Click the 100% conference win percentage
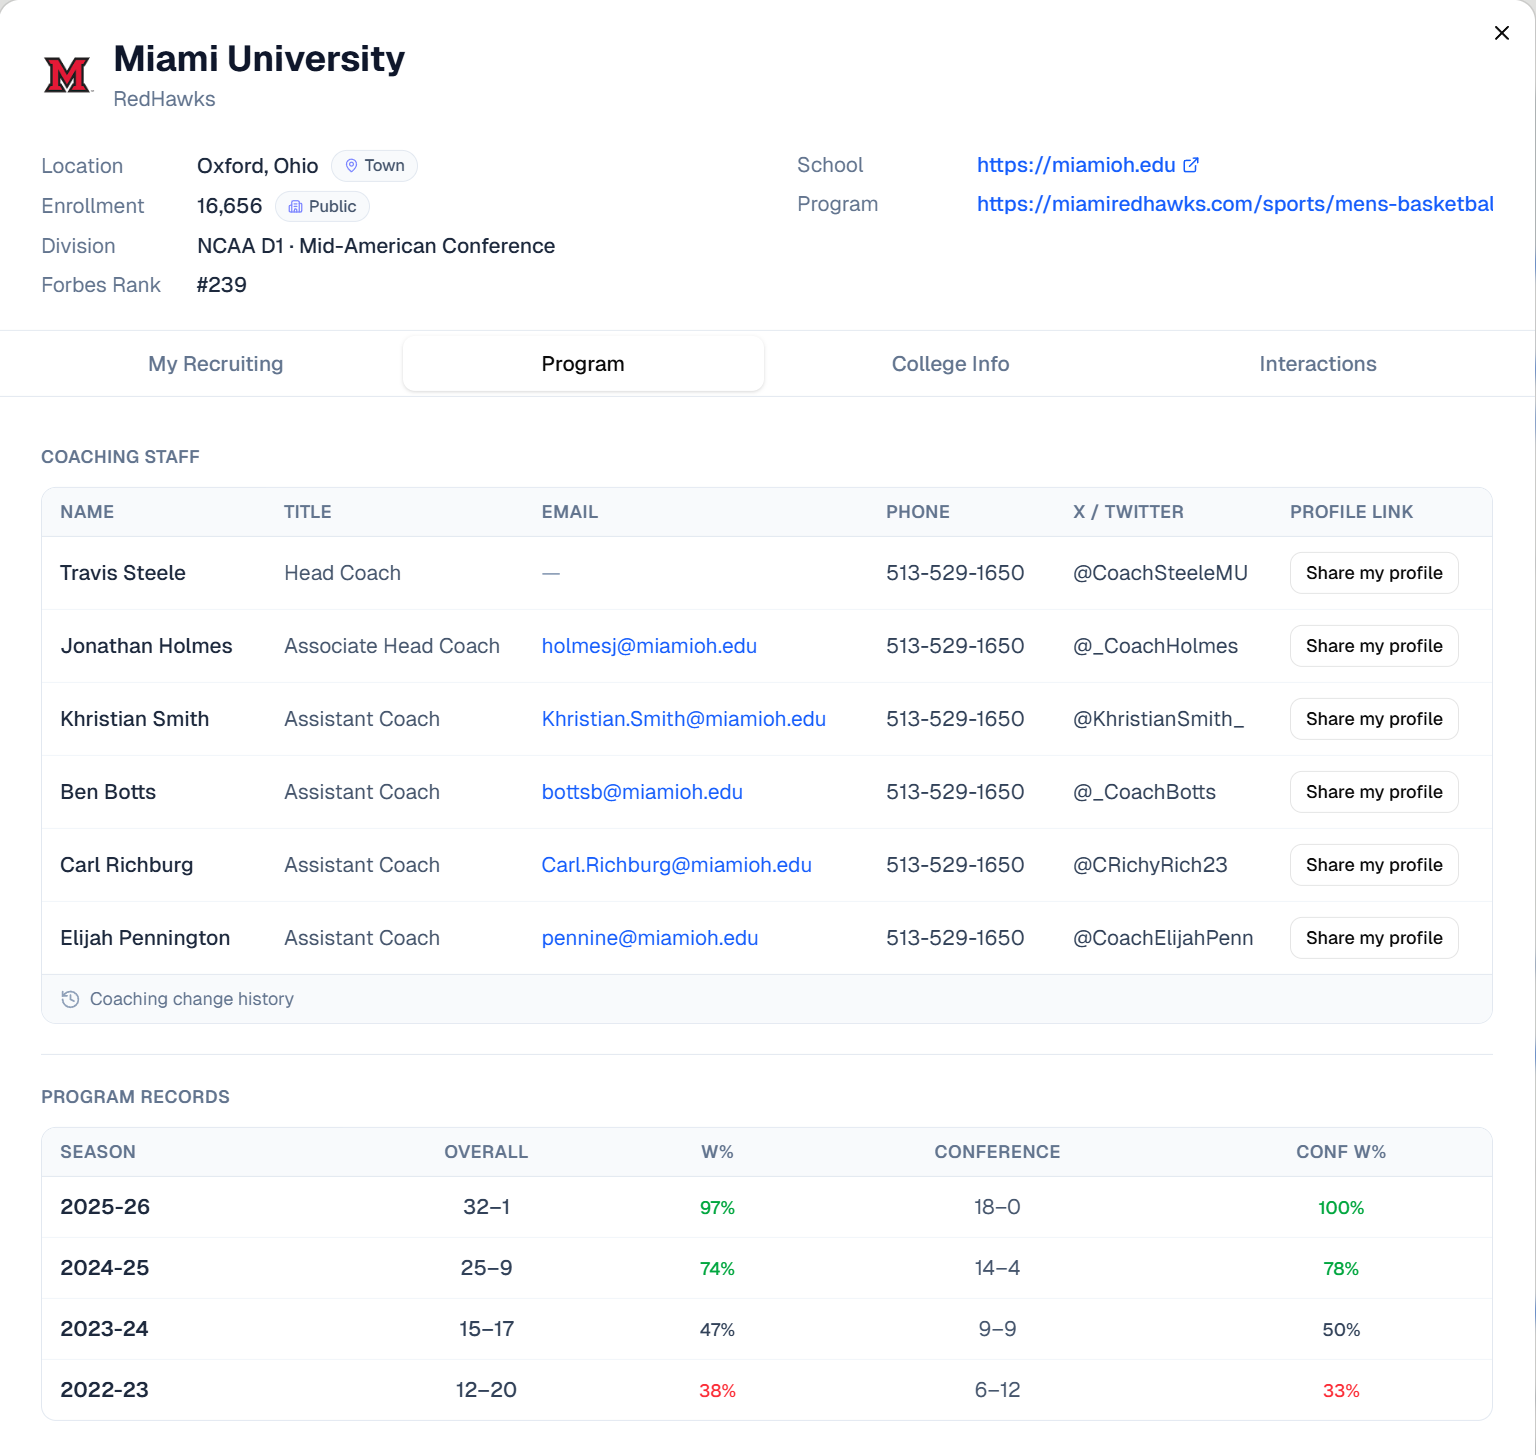The image size is (1536, 1455). click(x=1341, y=1208)
